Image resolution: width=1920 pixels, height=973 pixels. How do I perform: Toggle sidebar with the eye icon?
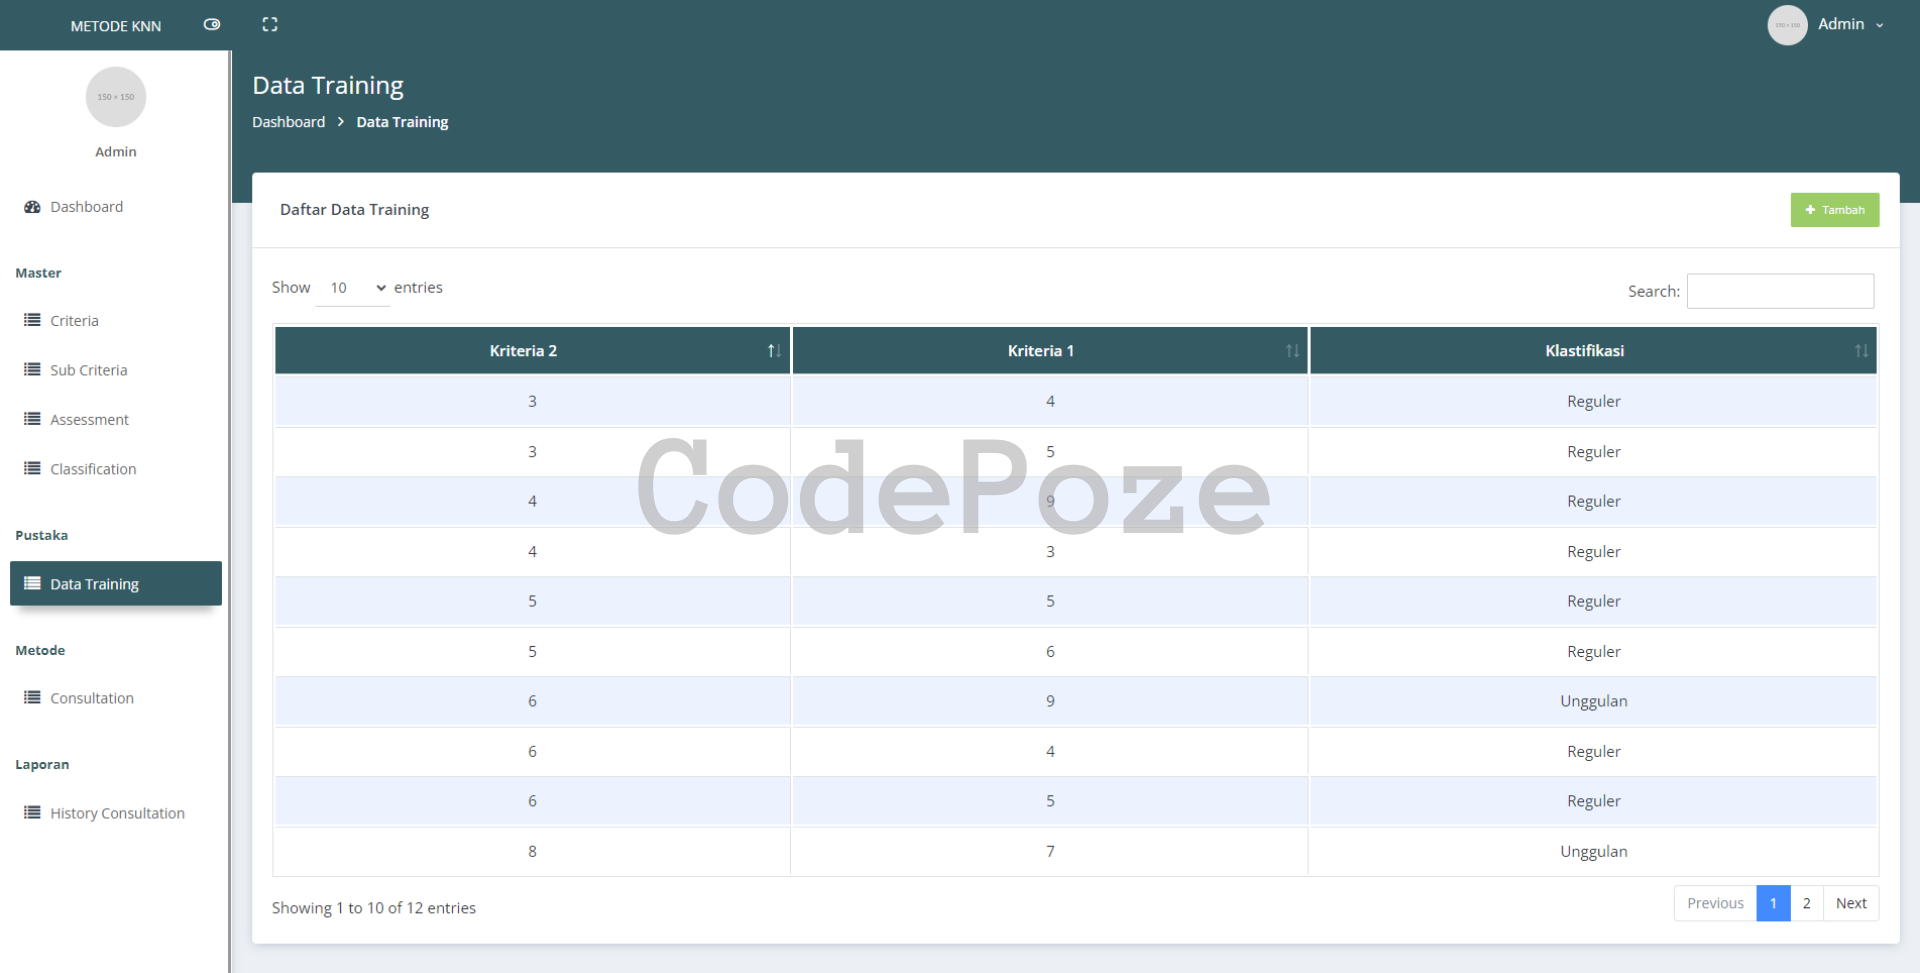(212, 24)
